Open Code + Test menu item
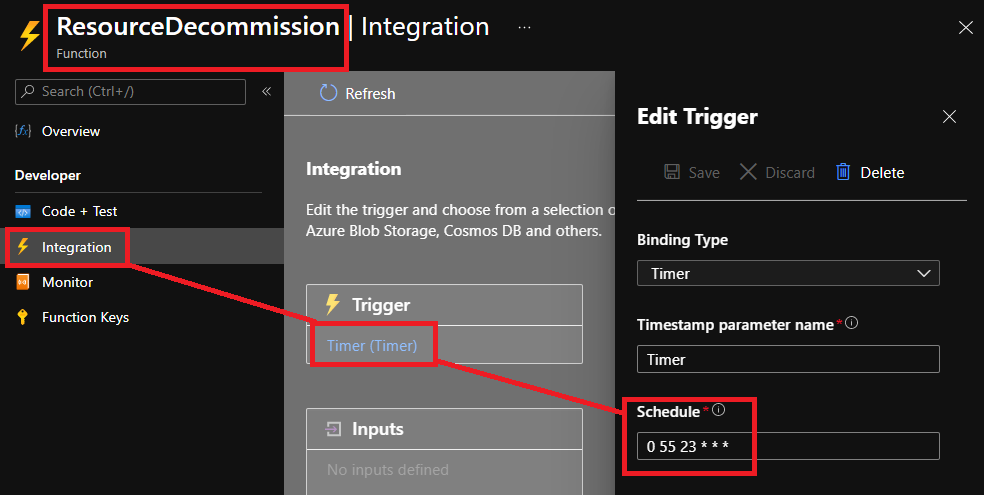The height and width of the screenshot is (495, 984). click(79, 211)
